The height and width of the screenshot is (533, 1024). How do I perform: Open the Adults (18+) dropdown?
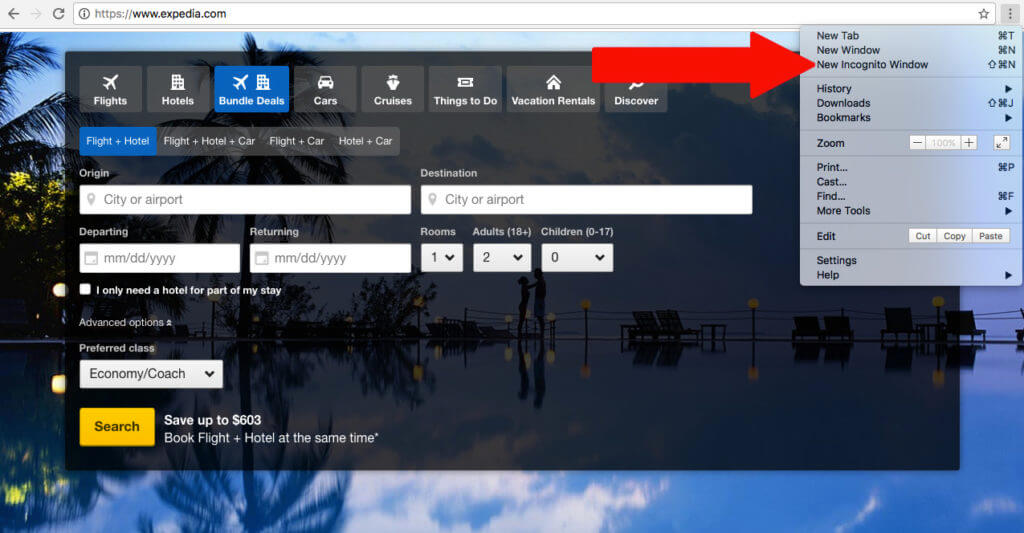[x=502, y=257]
